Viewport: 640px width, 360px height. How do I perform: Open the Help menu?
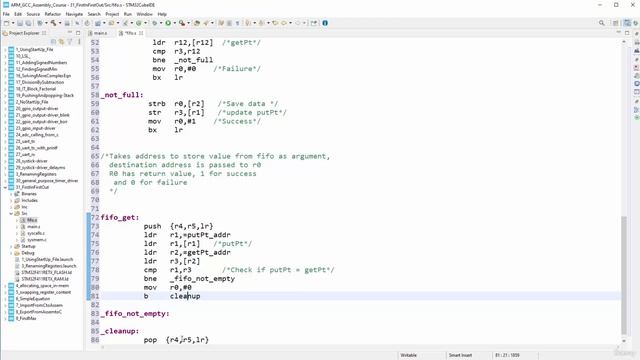[x=162, y=14]
